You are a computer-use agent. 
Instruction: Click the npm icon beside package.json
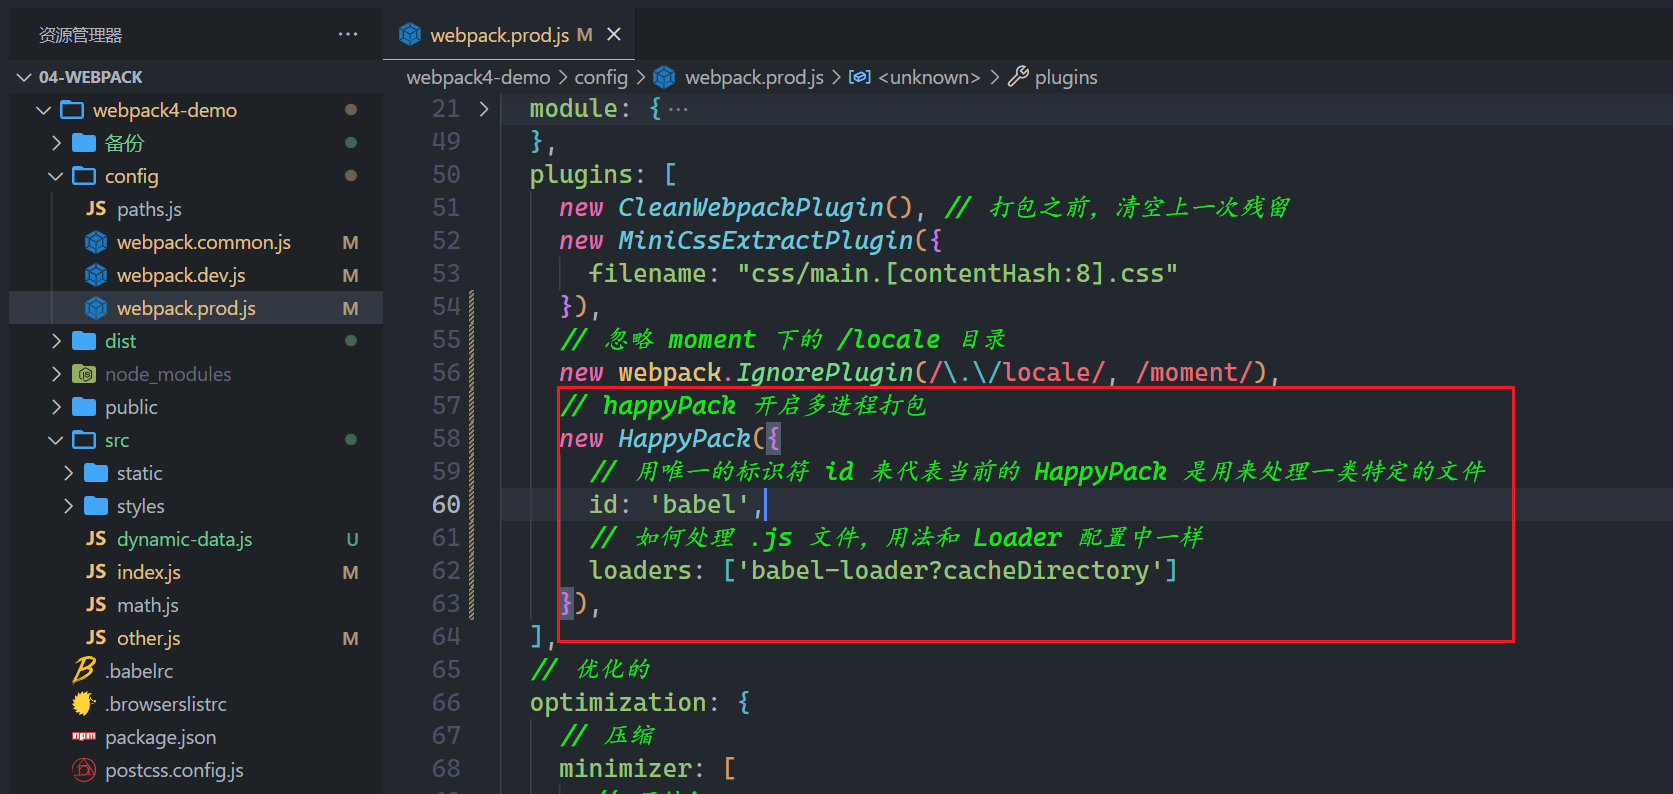(x=84, y=736)
